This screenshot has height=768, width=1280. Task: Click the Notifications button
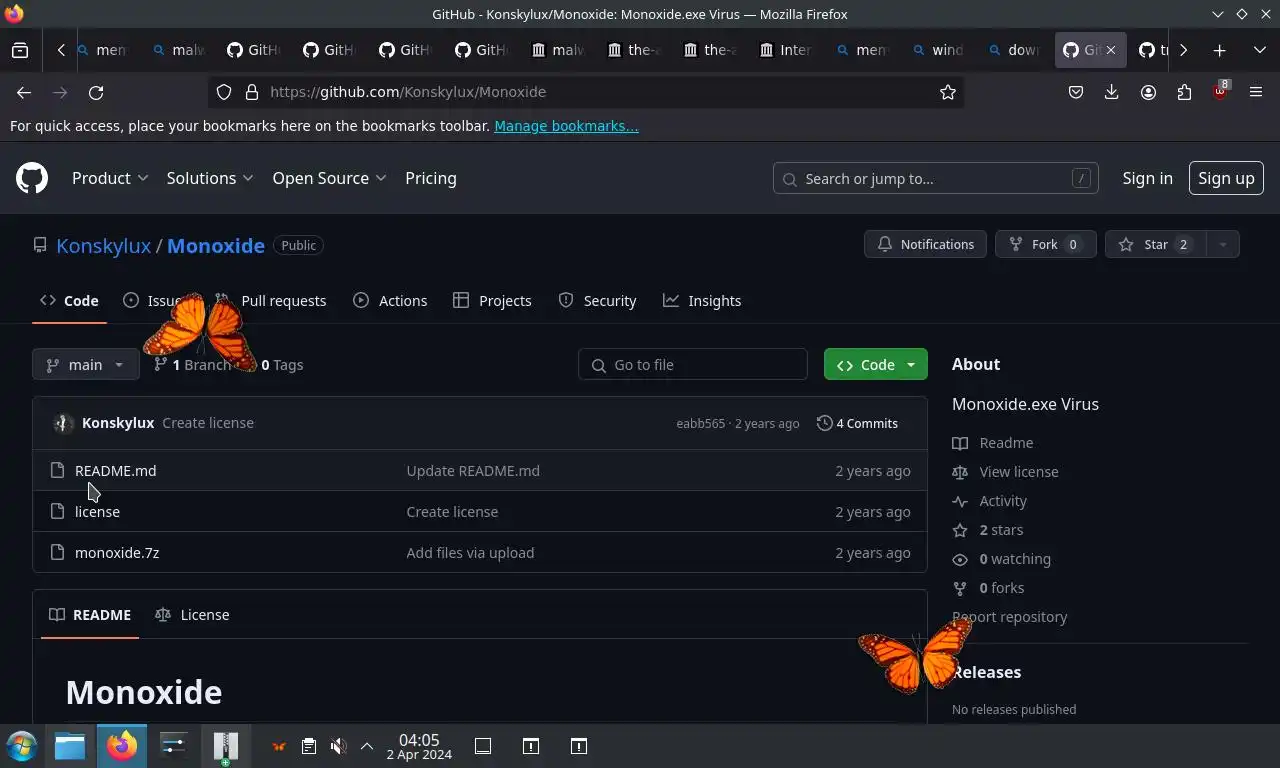point(925,244)
